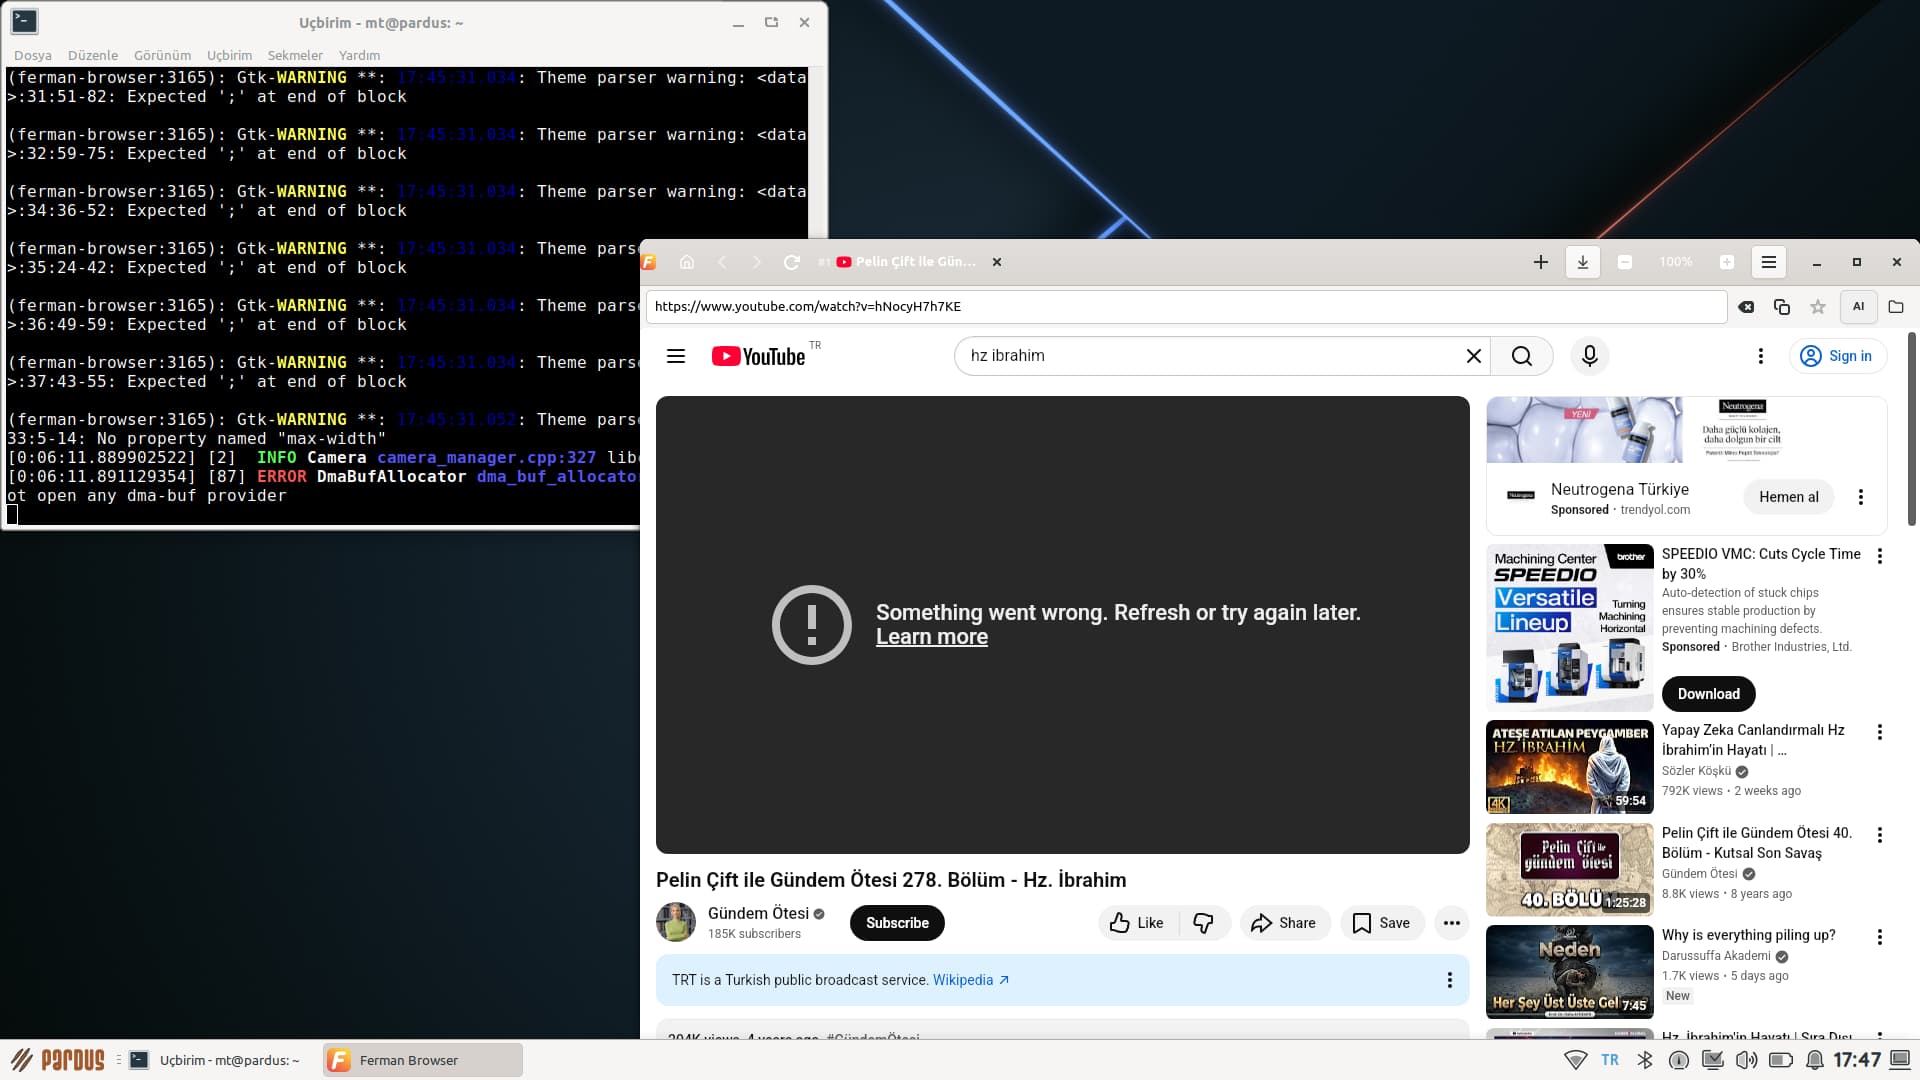Image resolution: width=1920 pixels, height=1080 pixels.
Task: Open the Ateşe Atılan Peygamber video thumbnail
Action: 1569,767
